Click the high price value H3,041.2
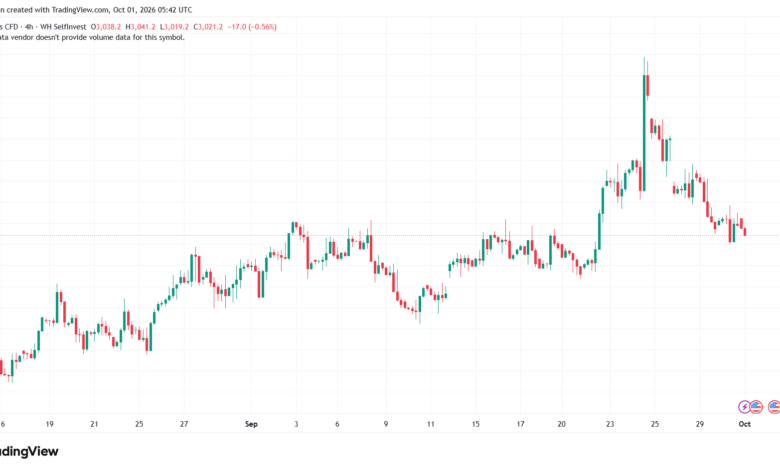This screenshot has height=470, width=780. (140, 27)
